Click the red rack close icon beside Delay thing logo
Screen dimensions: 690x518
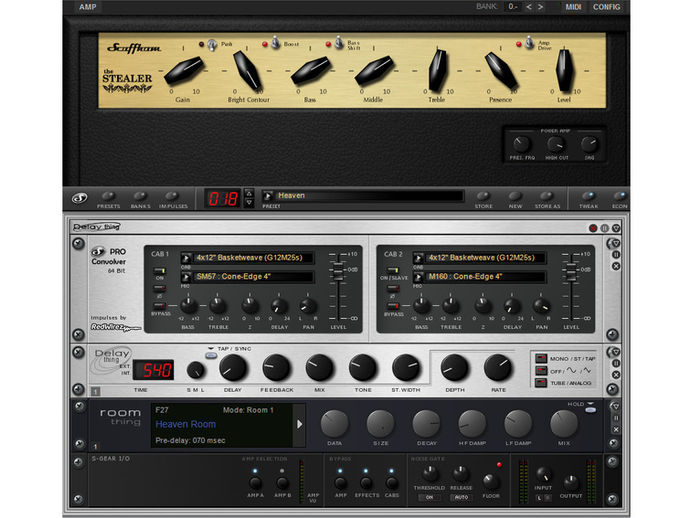(593, 228)
